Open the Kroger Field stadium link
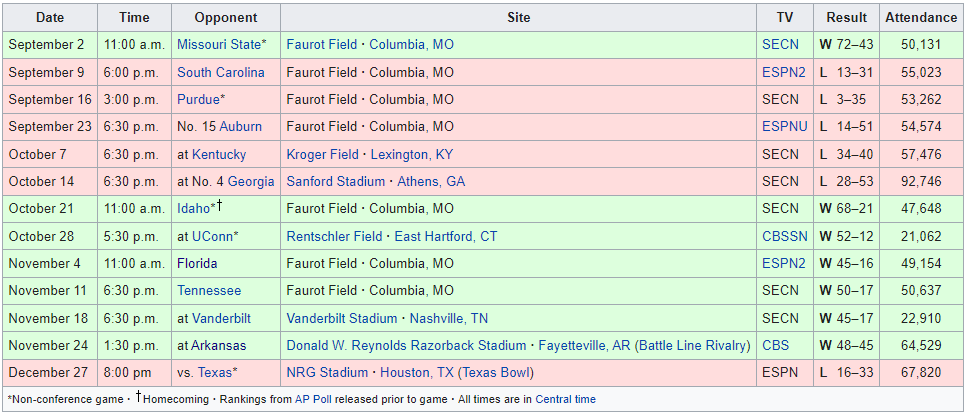The width and height of the screenshot is (970, 415). [322, 154]
